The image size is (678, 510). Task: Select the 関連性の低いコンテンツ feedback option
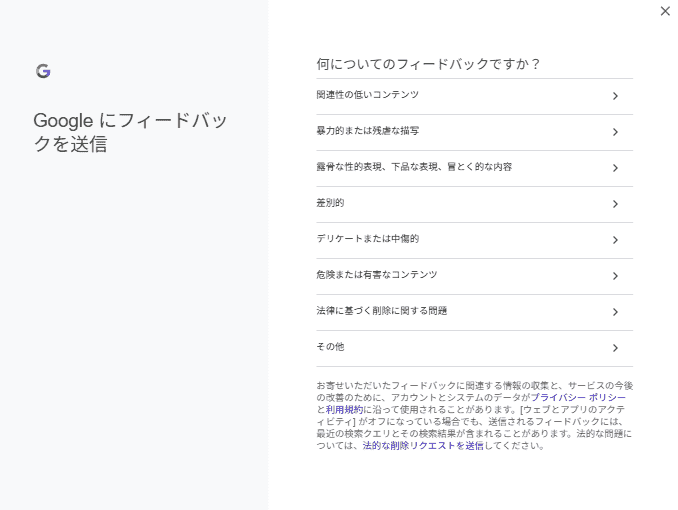click(x=367, y=95)
